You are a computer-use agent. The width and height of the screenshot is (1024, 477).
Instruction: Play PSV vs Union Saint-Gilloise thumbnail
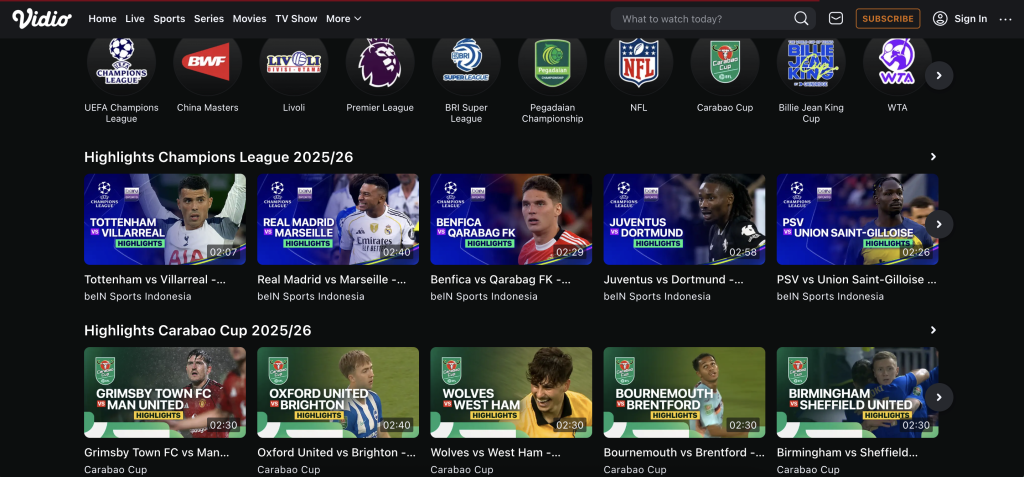(857, 219)
